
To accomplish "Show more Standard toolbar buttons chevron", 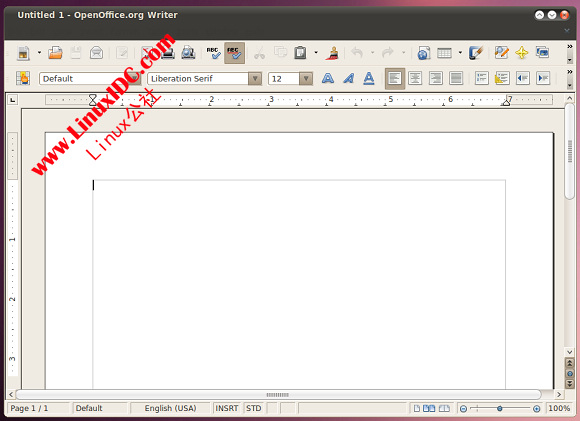I will [570, 47].
